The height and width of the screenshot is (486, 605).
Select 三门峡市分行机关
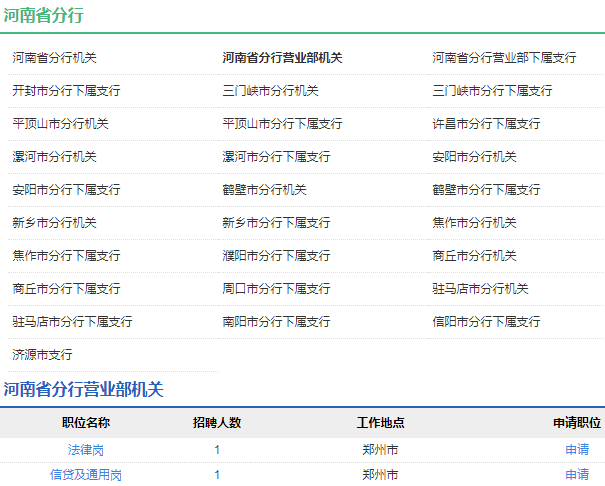270,91
